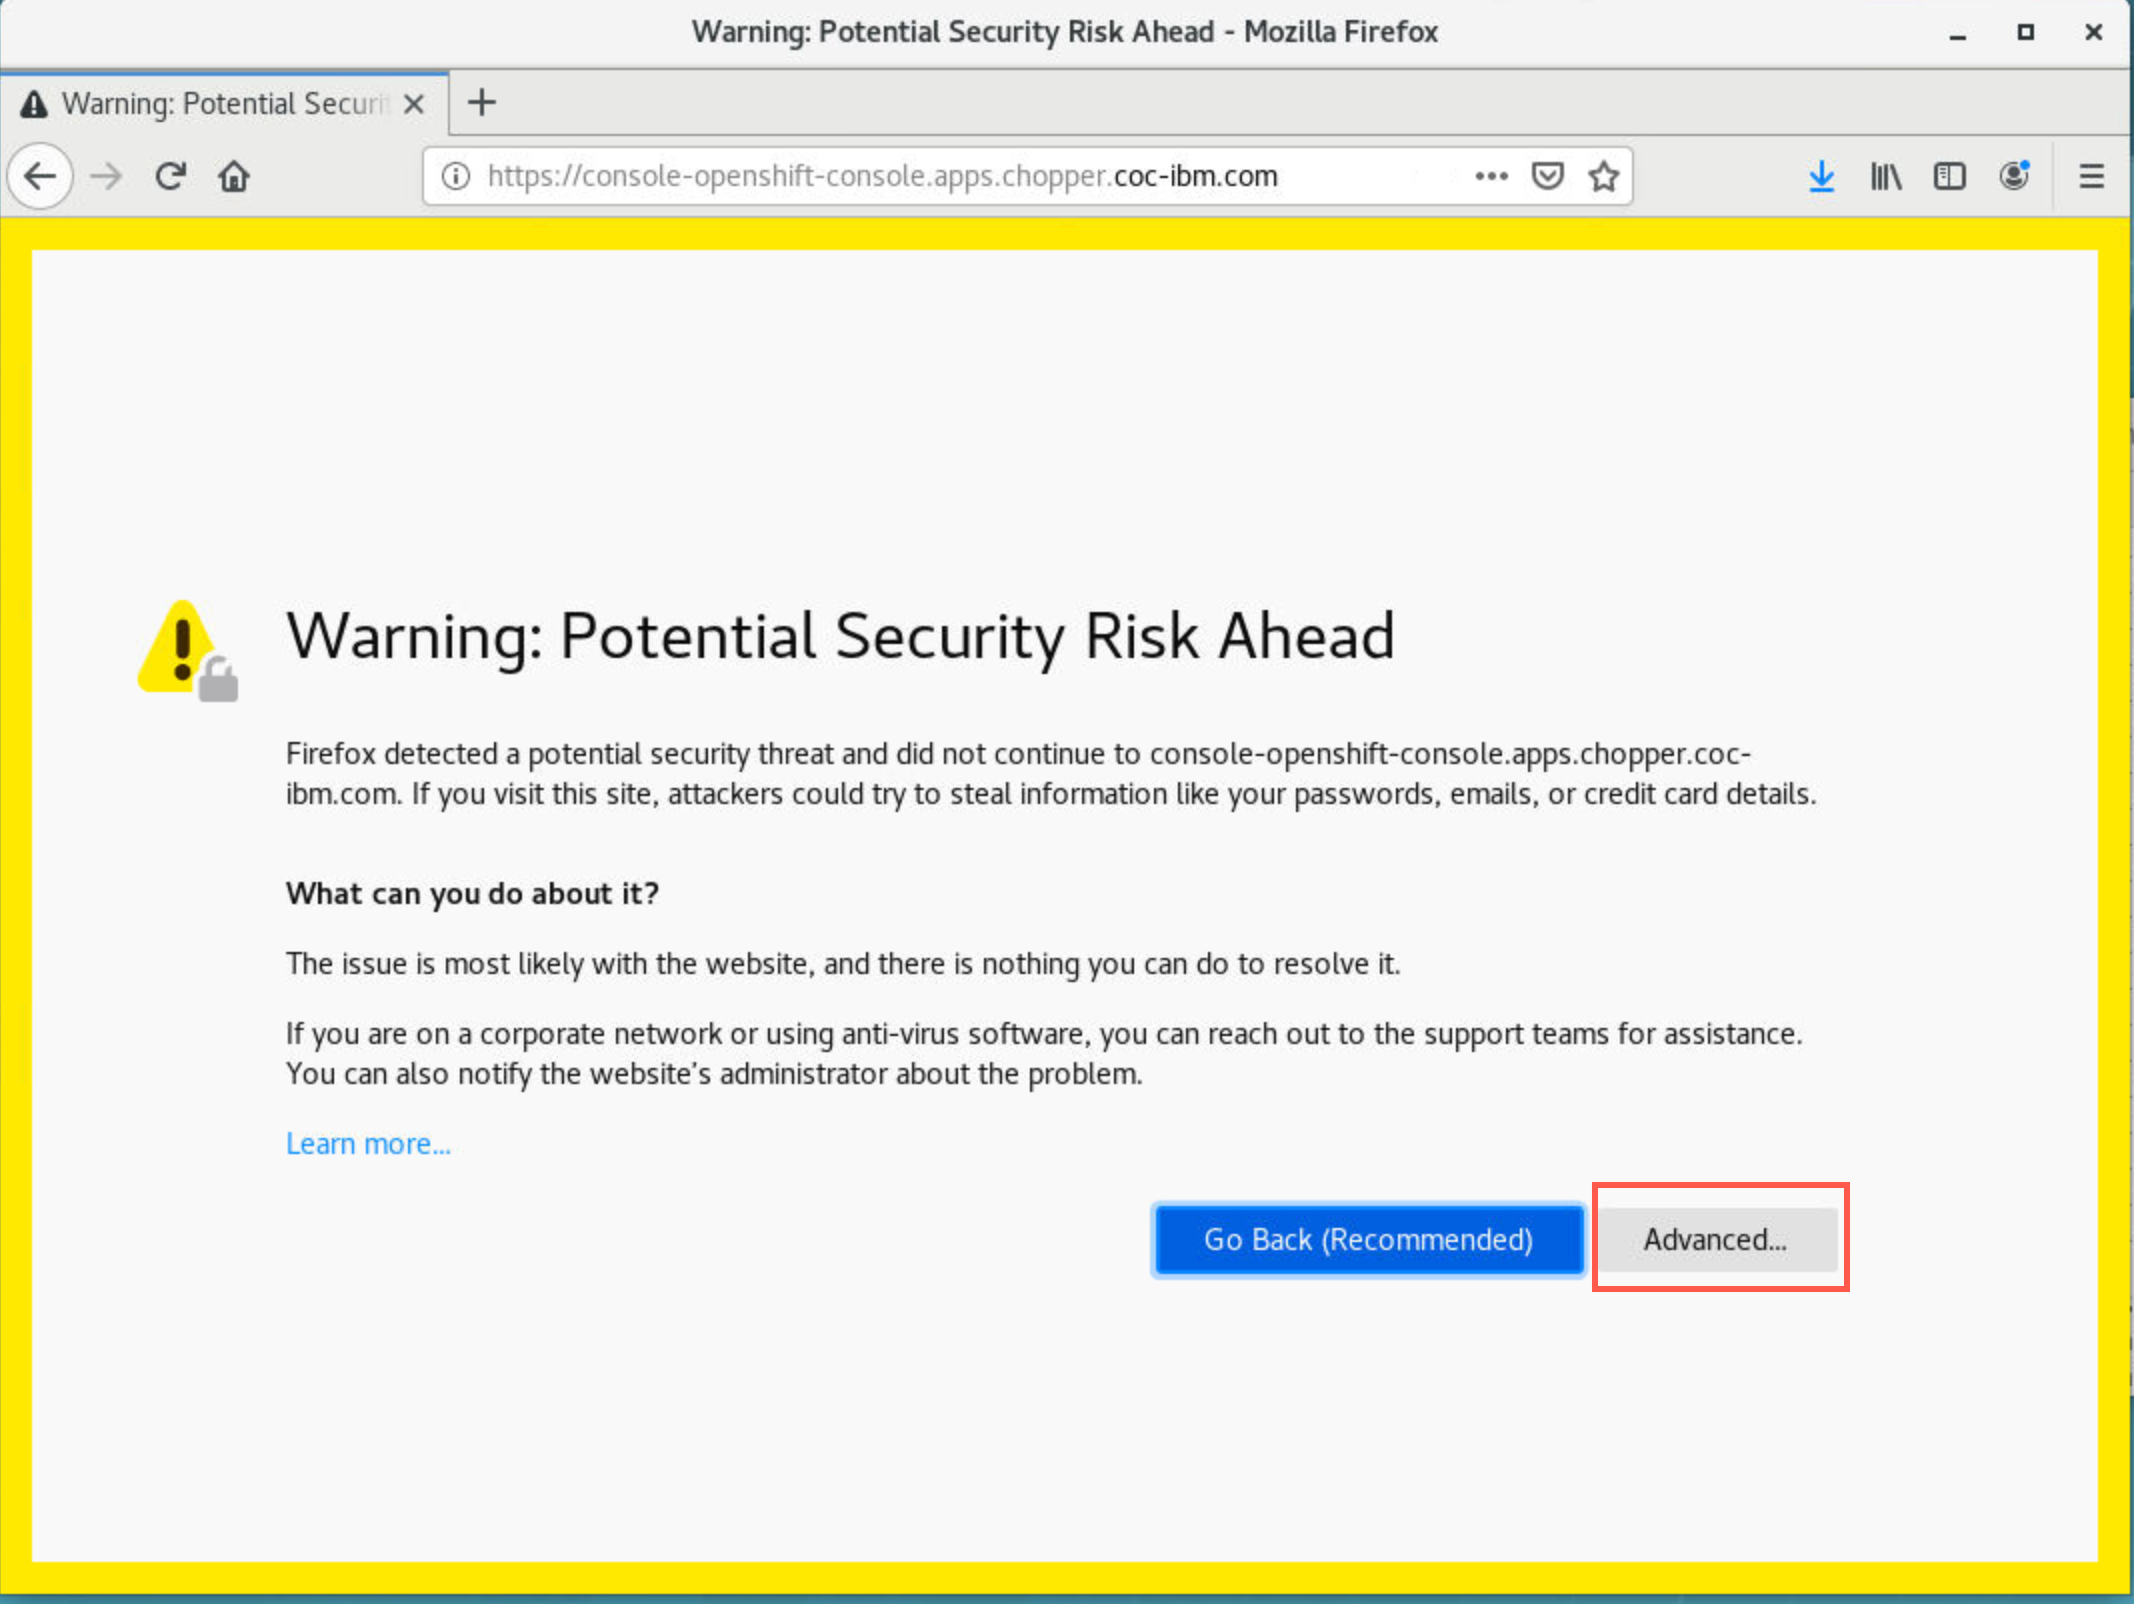Screen dimensions: 2134x1604
Task: Open the Learn more... link
Action: [368, 1143]
